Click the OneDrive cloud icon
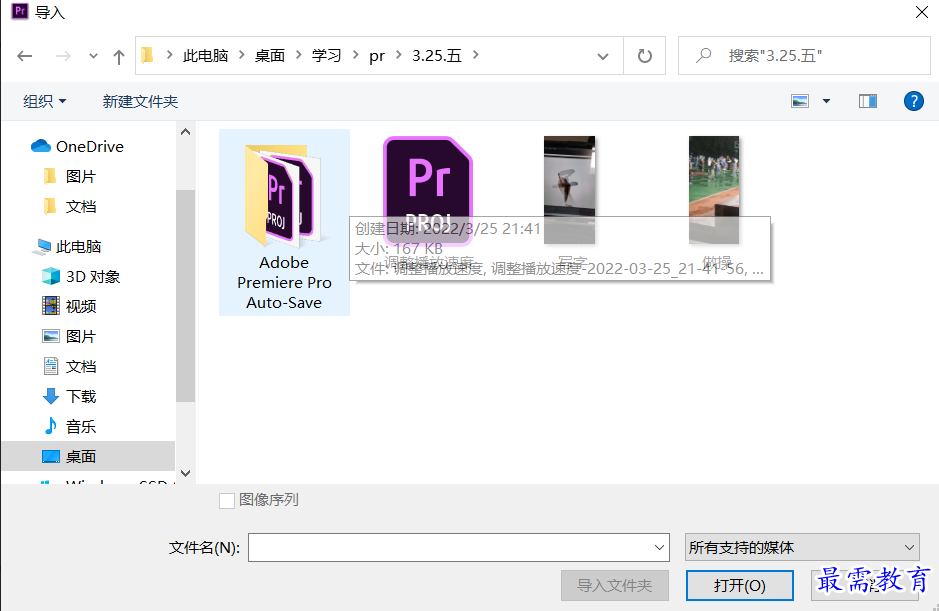The image size is (939, 611). [x=41, y=146]
